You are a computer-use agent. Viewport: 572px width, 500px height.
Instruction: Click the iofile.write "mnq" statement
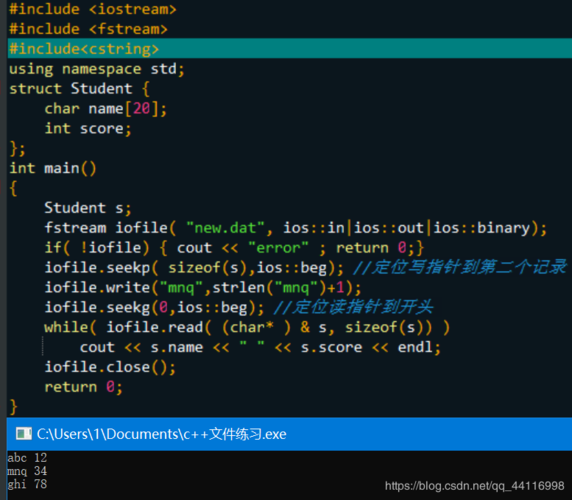tap(202, 287)
